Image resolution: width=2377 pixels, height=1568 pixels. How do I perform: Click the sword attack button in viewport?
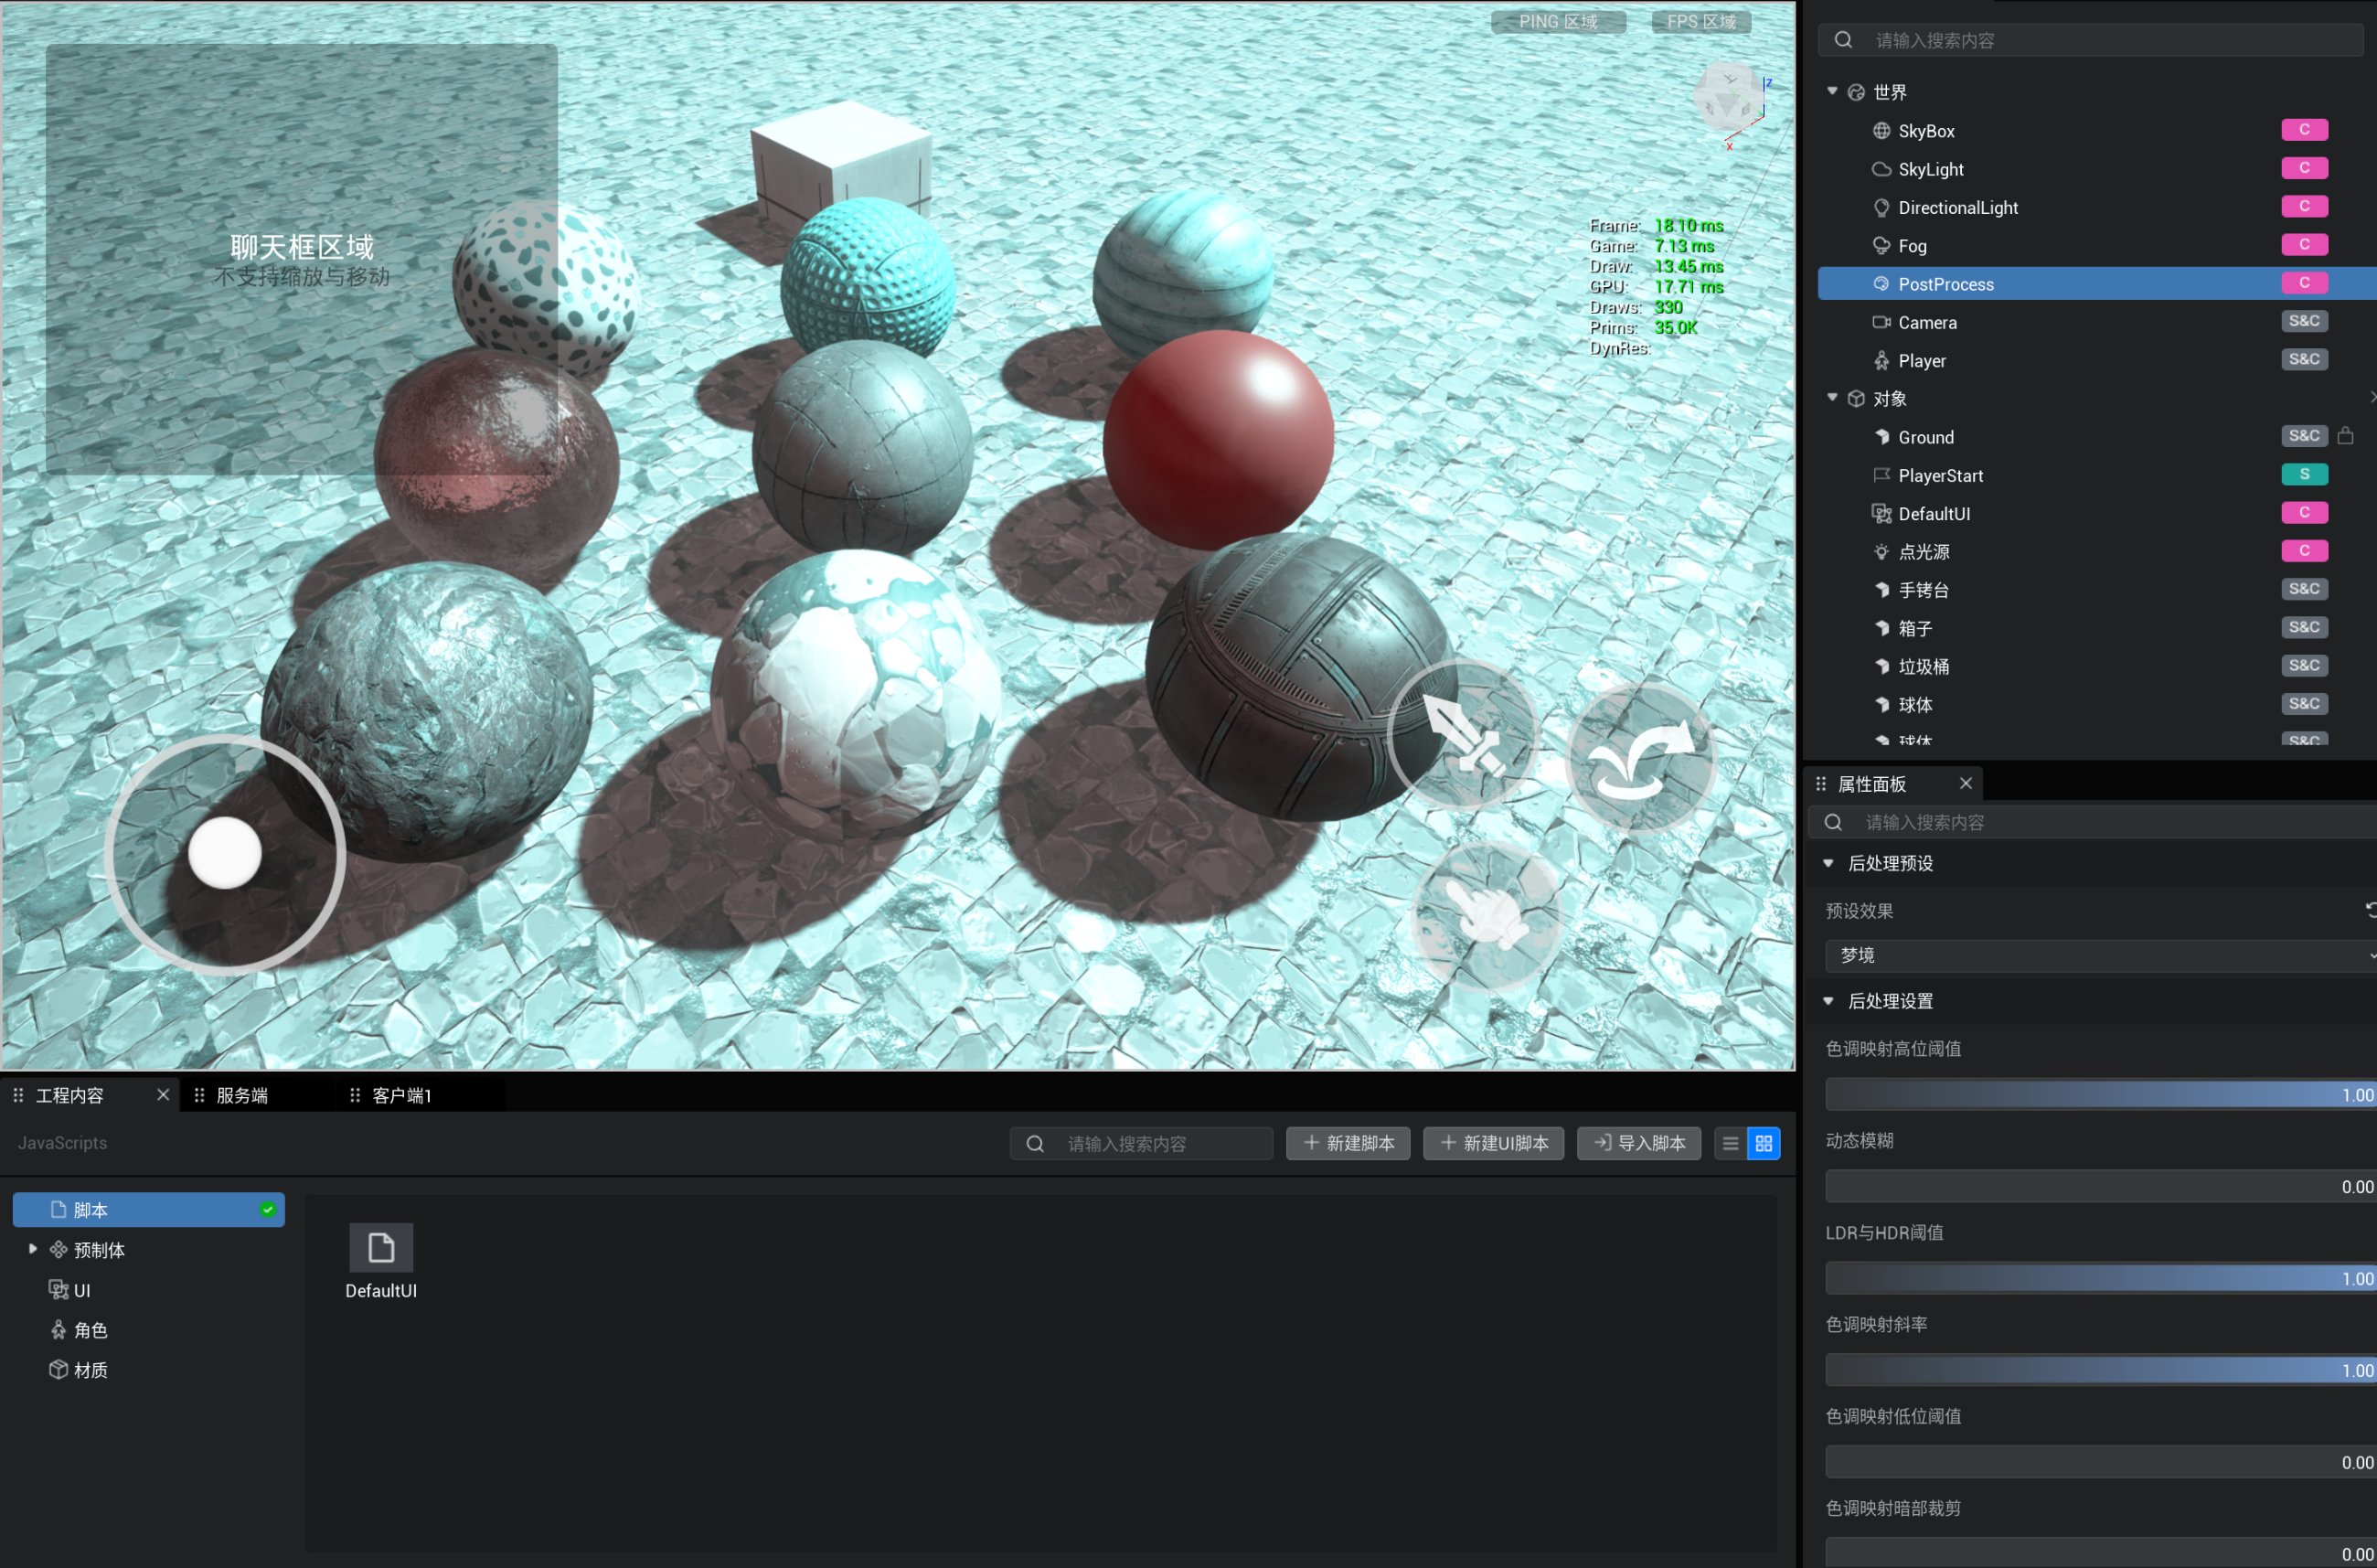click(1463, 734)
